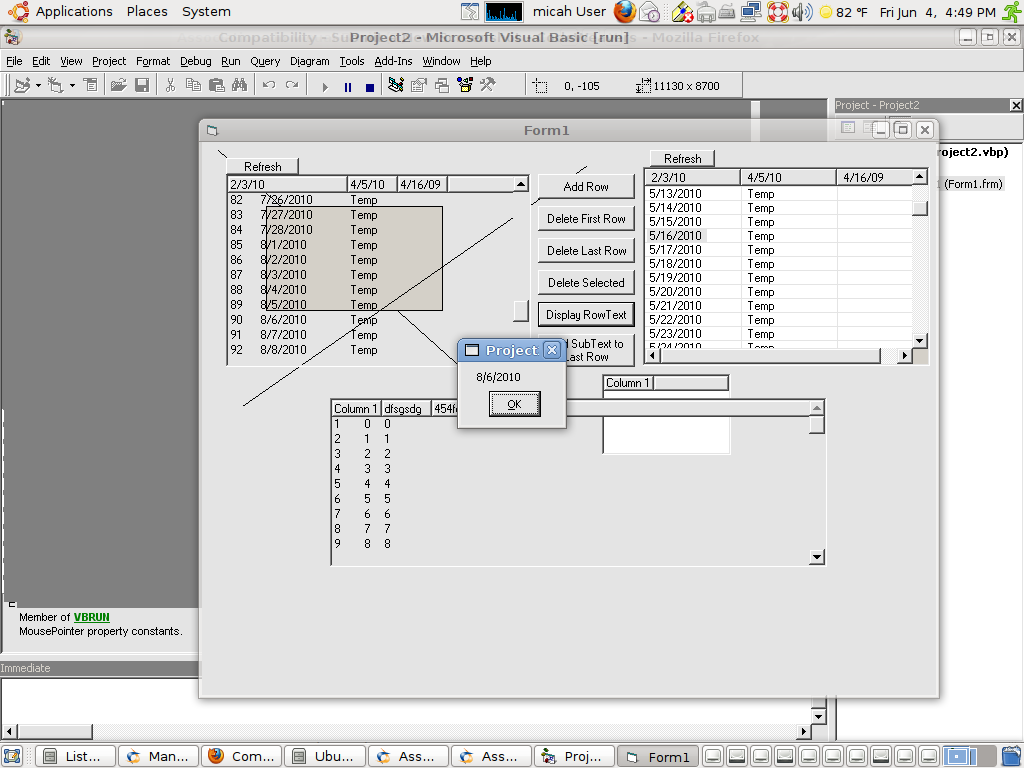Click the Delete Selected button
Image resolution: width=1024 pixels, height=768 pixels.
coord(585,282)
